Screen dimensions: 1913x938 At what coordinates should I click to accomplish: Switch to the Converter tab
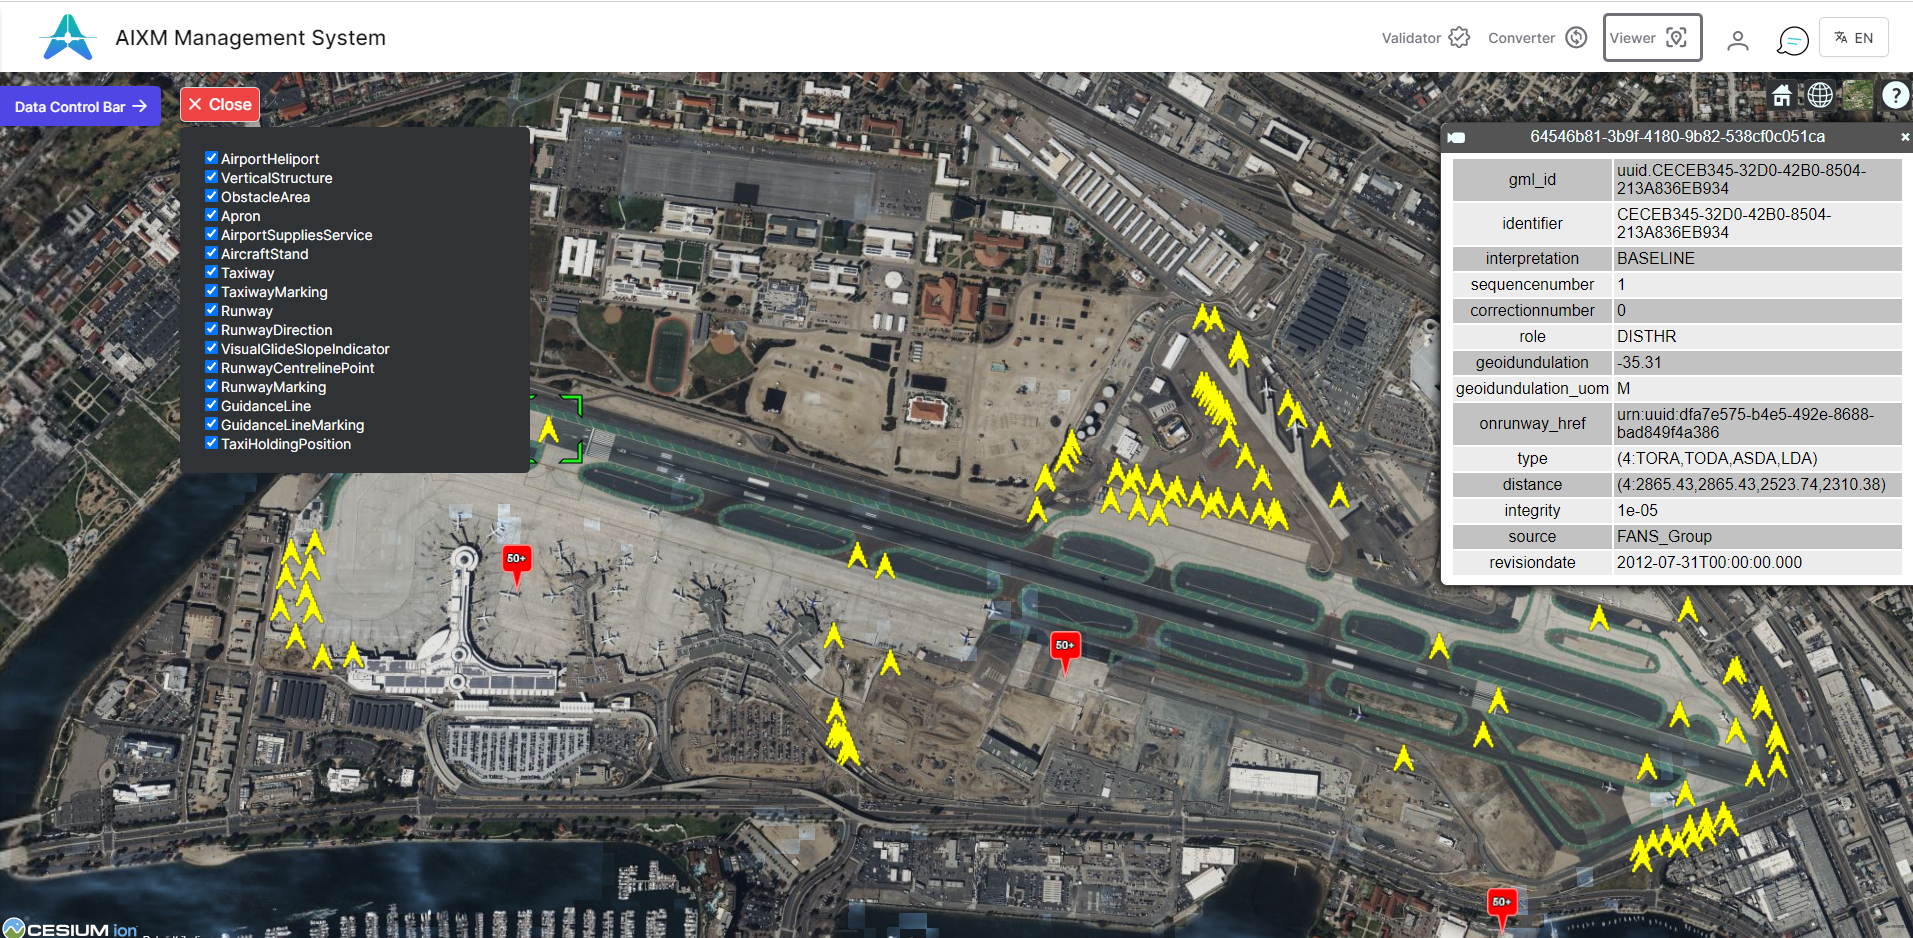(x=1537, y=38)
